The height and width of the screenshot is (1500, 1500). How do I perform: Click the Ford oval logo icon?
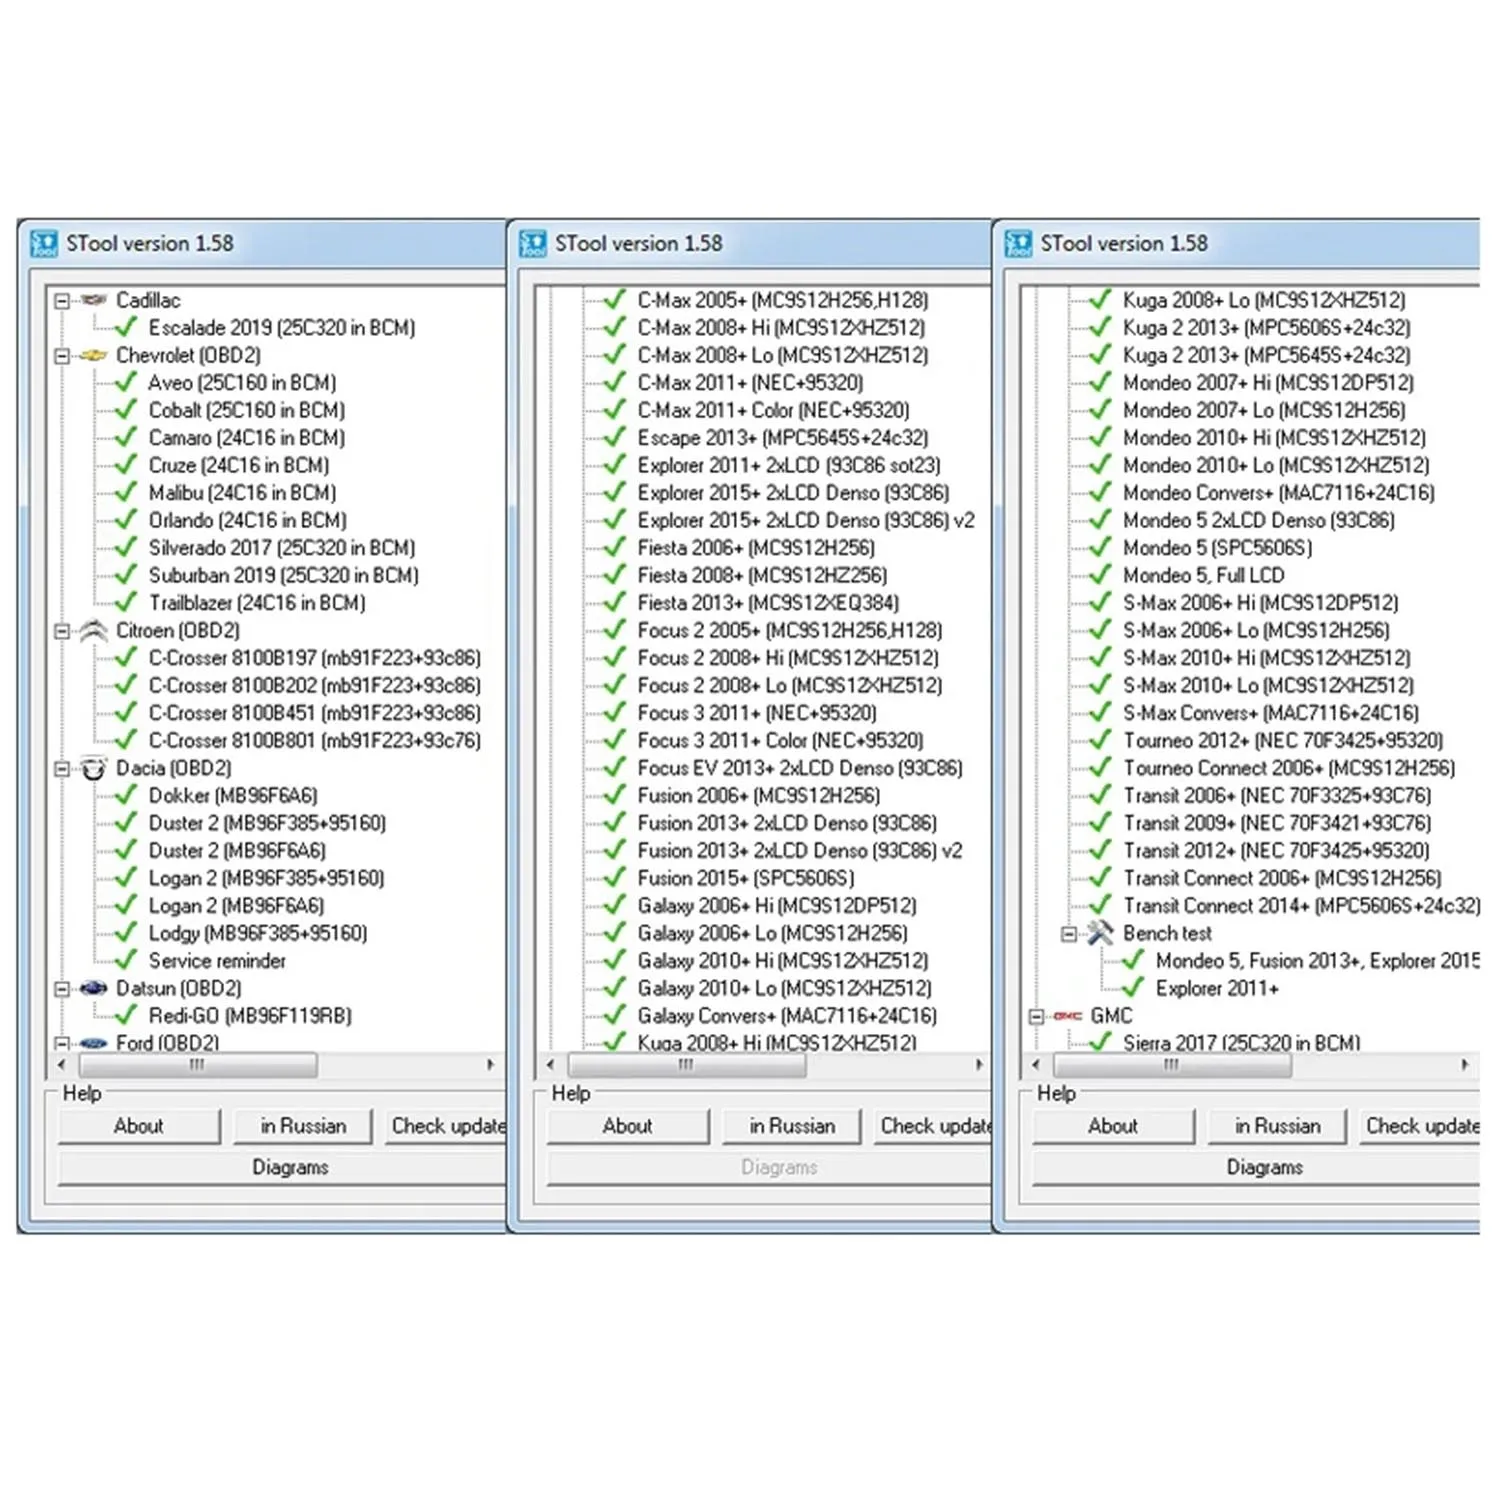tap(93, 1043)
